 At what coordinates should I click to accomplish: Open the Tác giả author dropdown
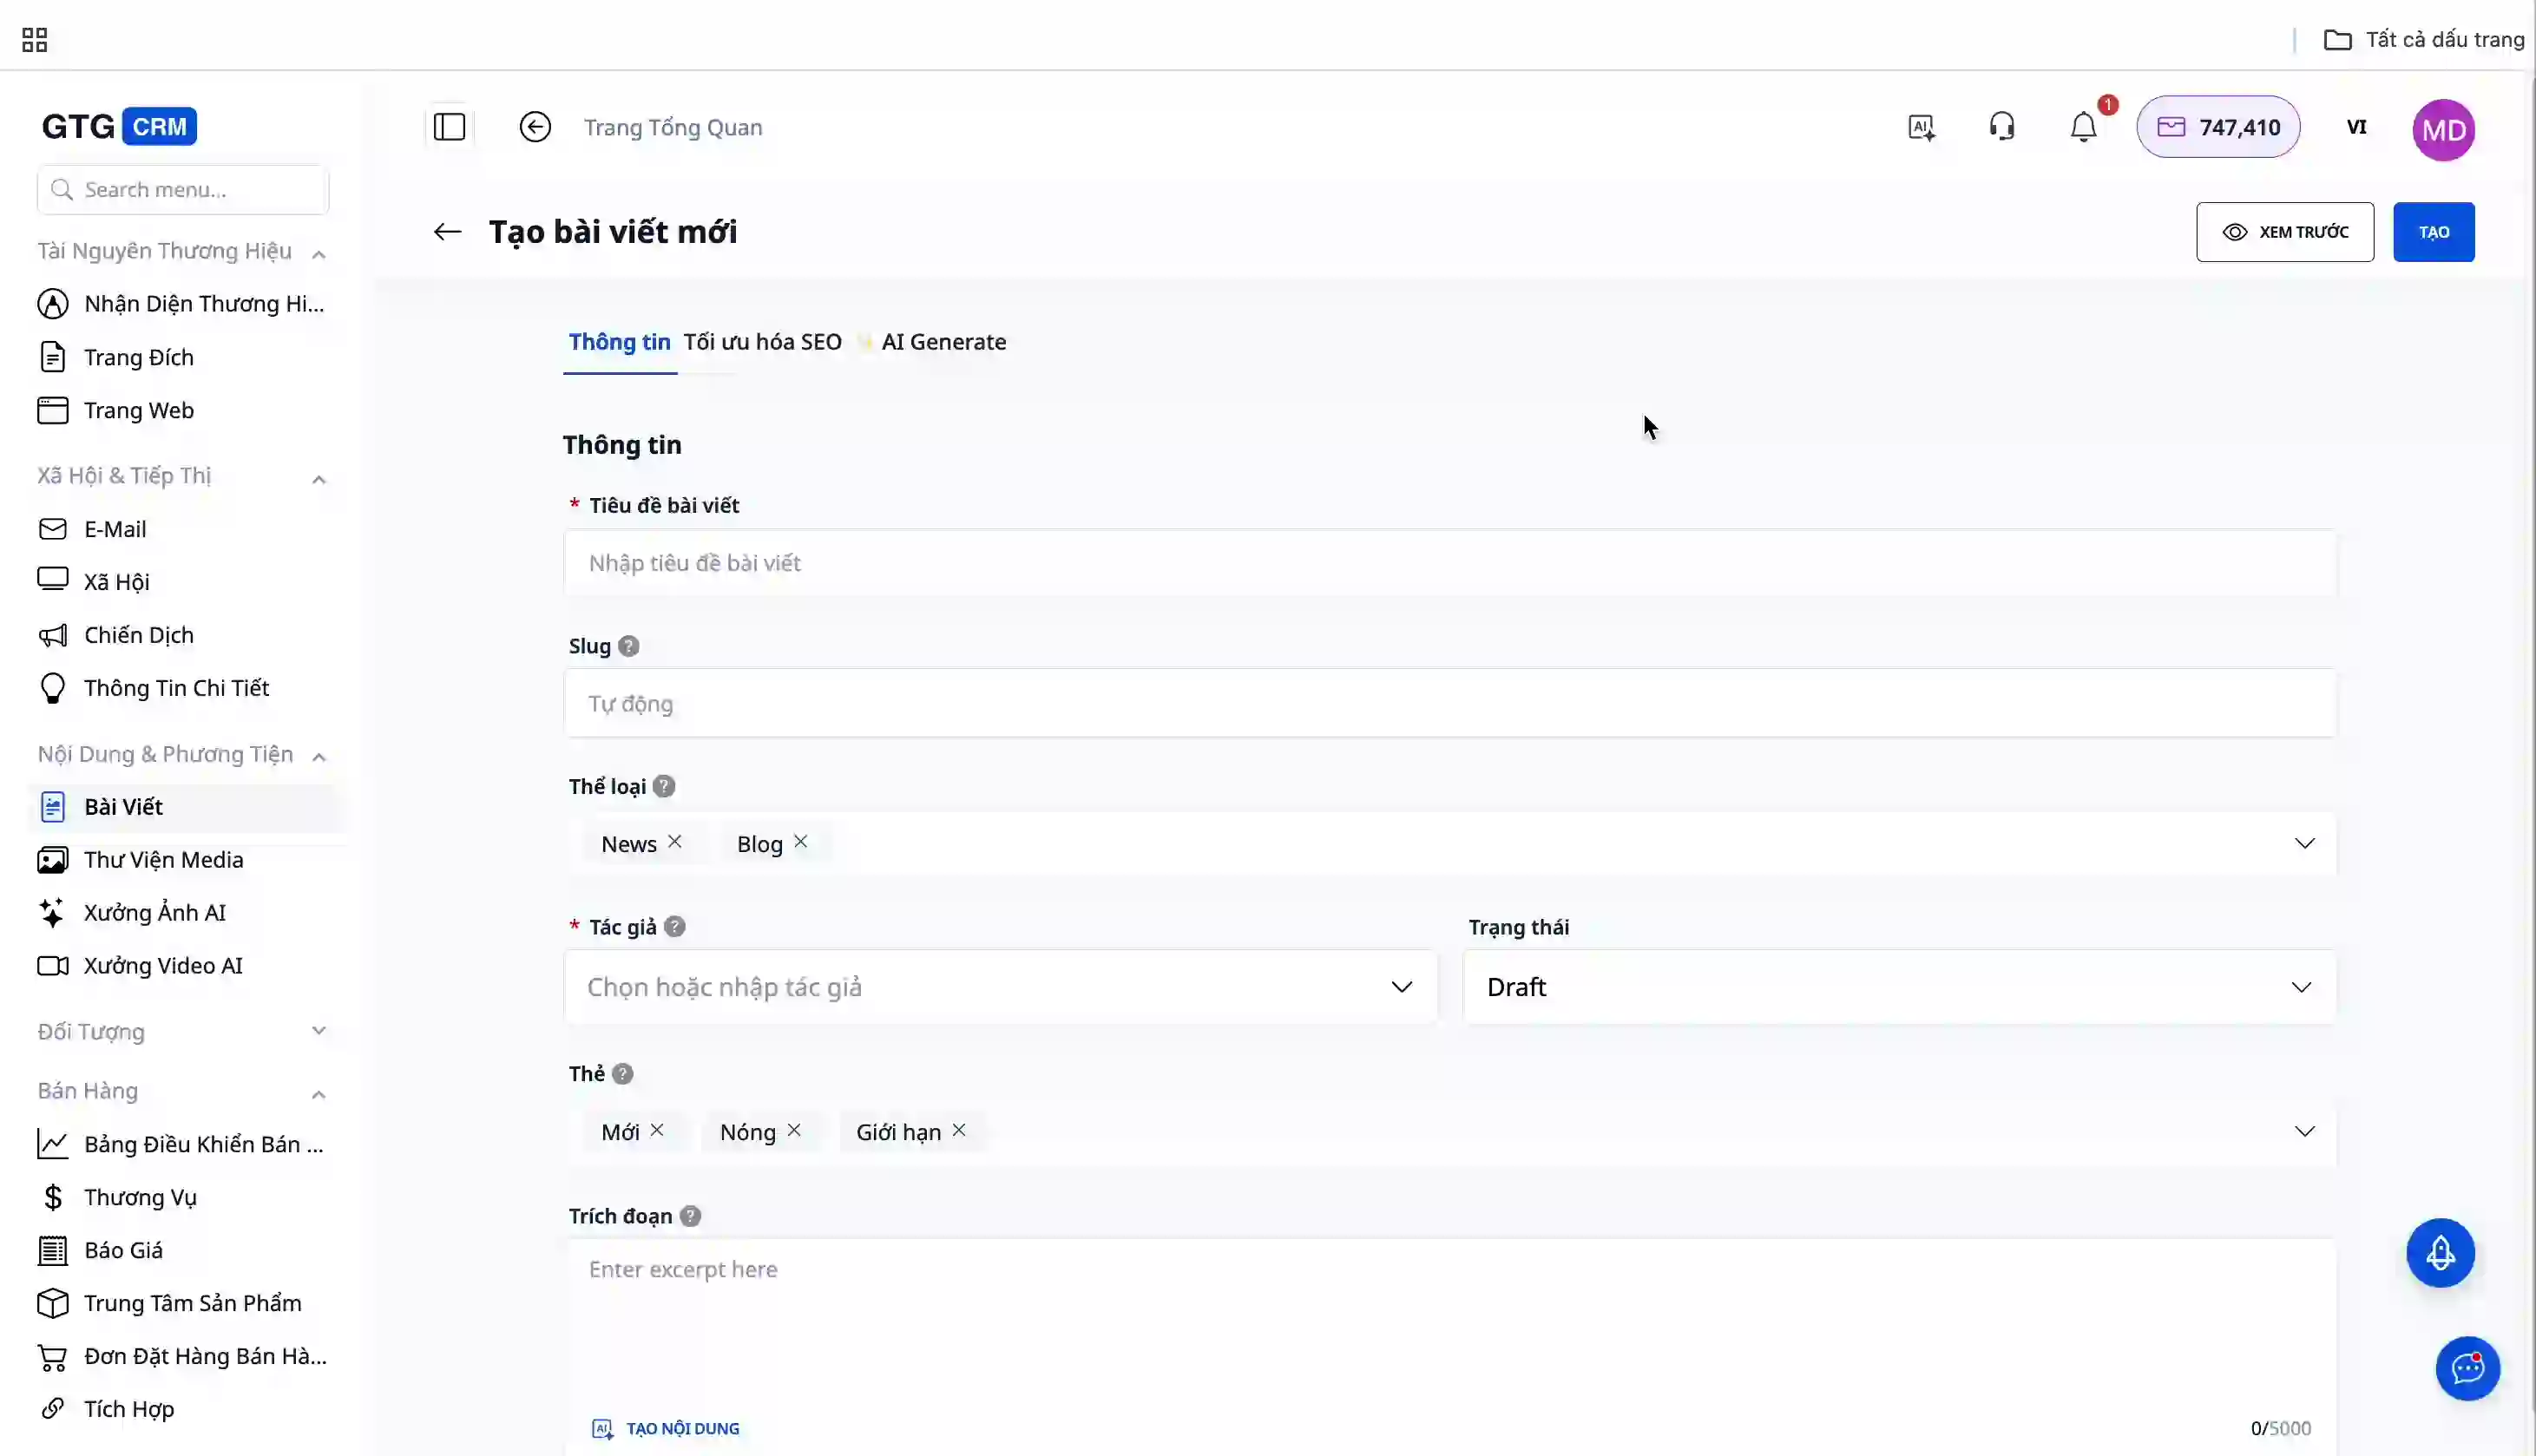pos(1000,987)
